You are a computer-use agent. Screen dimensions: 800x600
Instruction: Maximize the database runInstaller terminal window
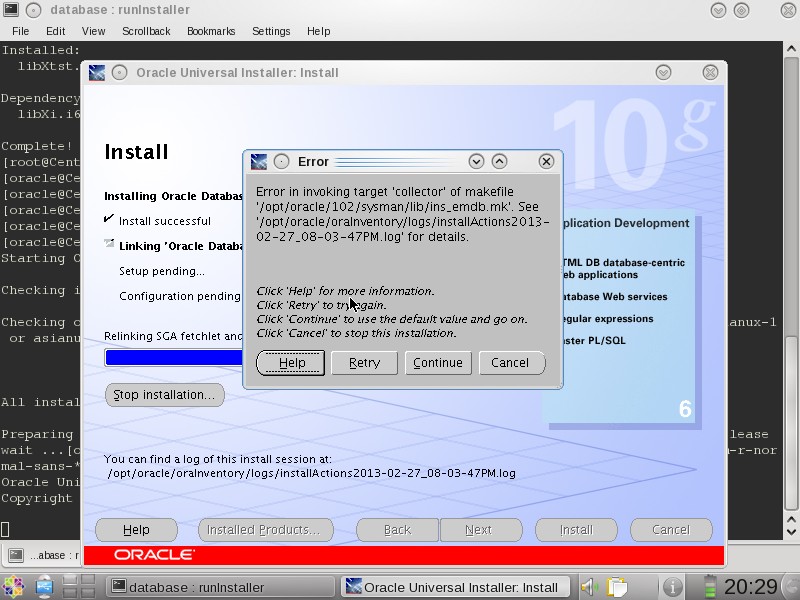tap(742, 10)
